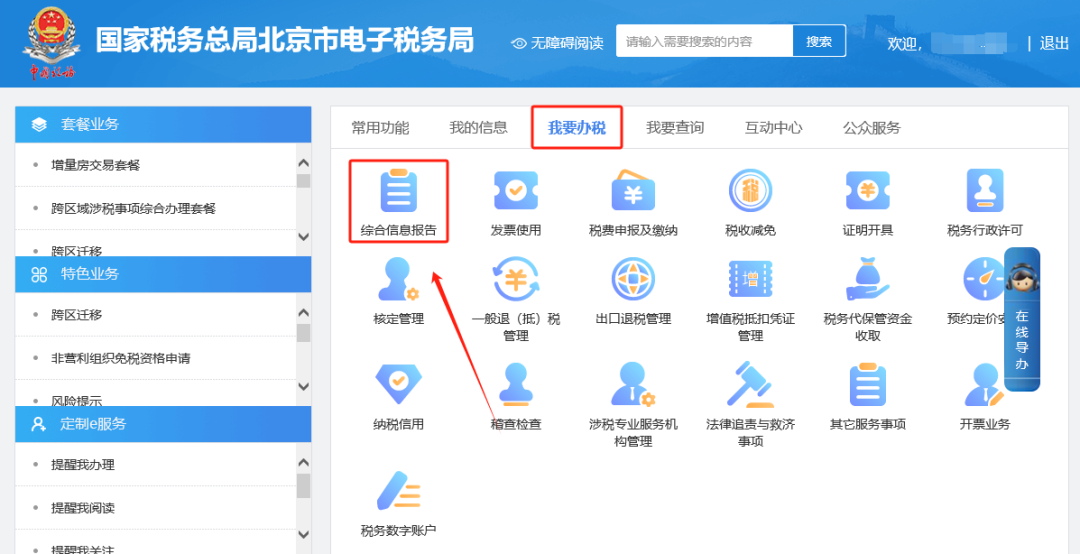The height and width of the screenshot is (554, 1080).
Task: Click down arrow in 特色业务 list
Action: [x=303, y=386]
